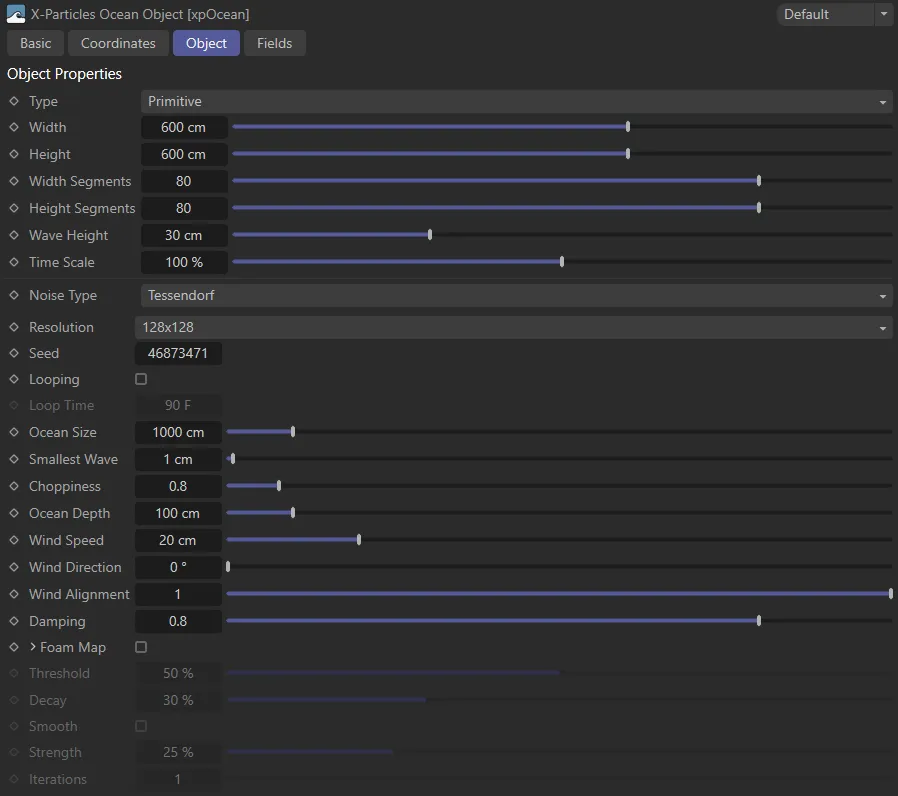The image size is (898, 796).
Task: Enable the Foam Map checkbox
Action: pyautogui.click(x=140, y=647)
